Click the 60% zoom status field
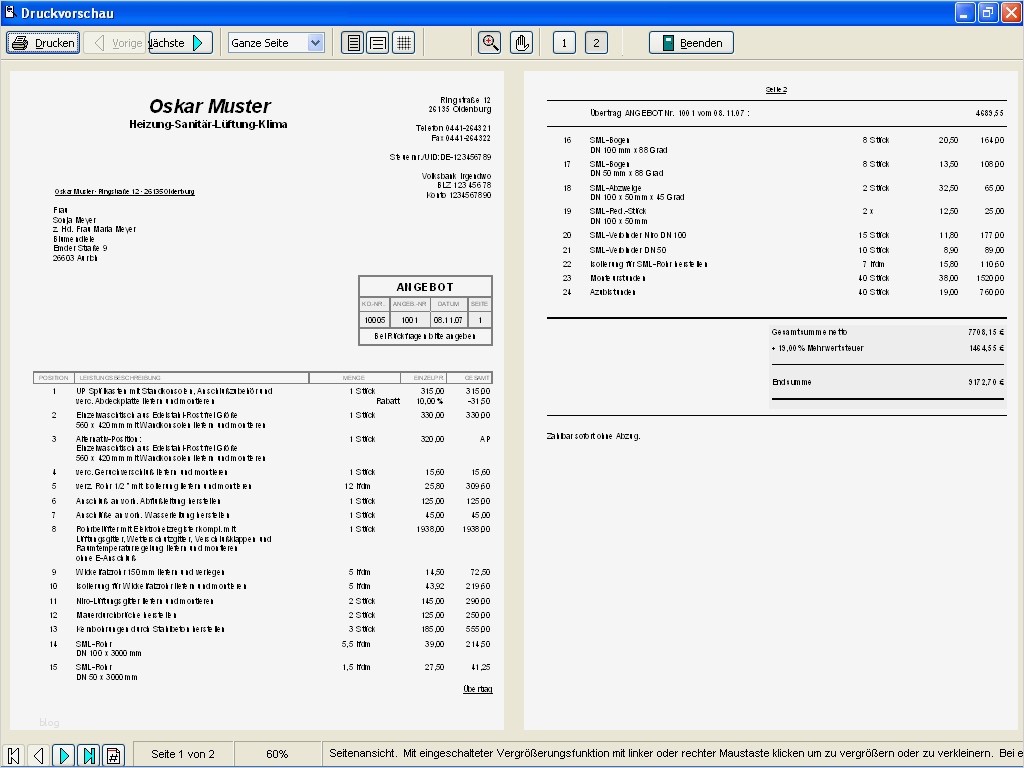Screen dimensions: 1024x768 (x=277, y=754)
